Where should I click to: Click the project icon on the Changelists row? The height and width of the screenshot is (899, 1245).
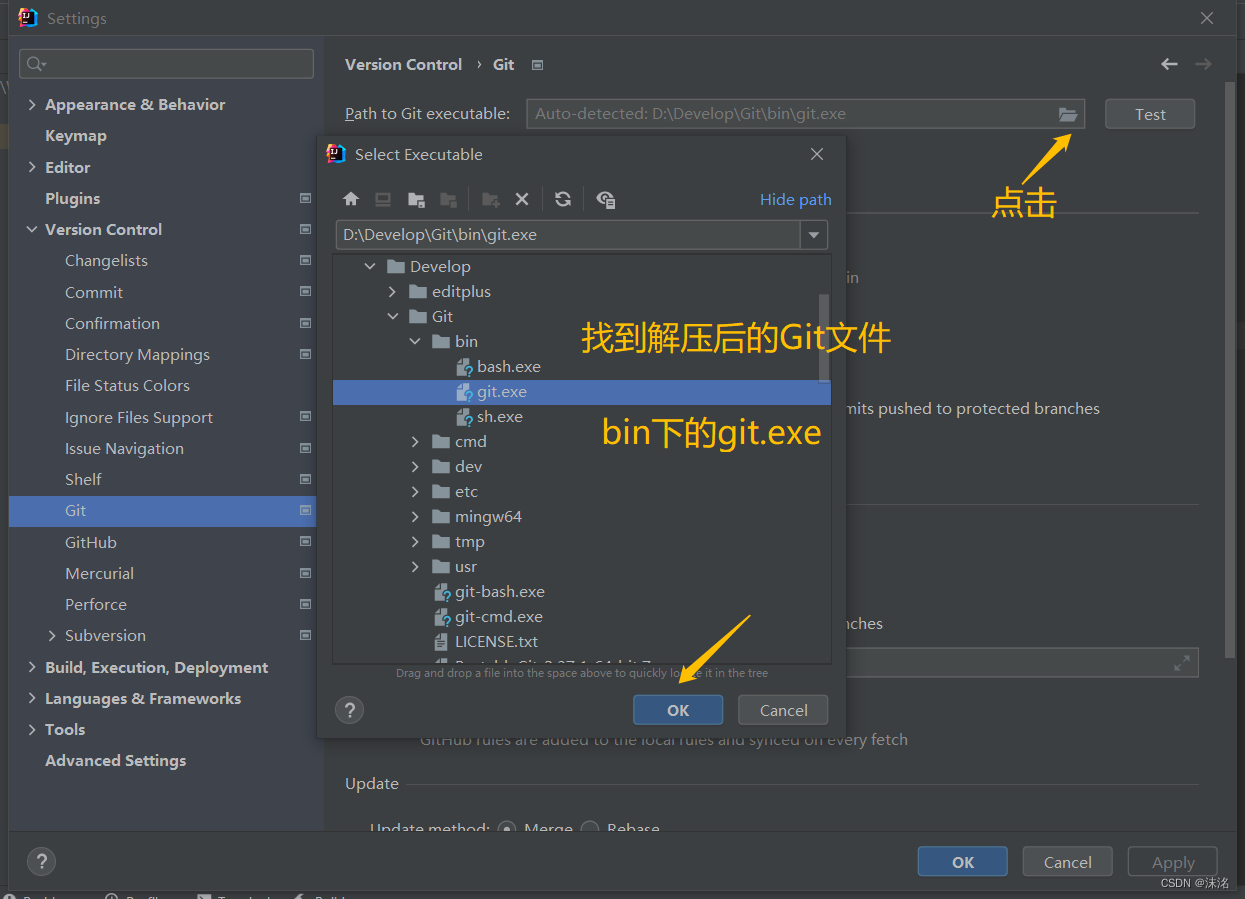305,260
